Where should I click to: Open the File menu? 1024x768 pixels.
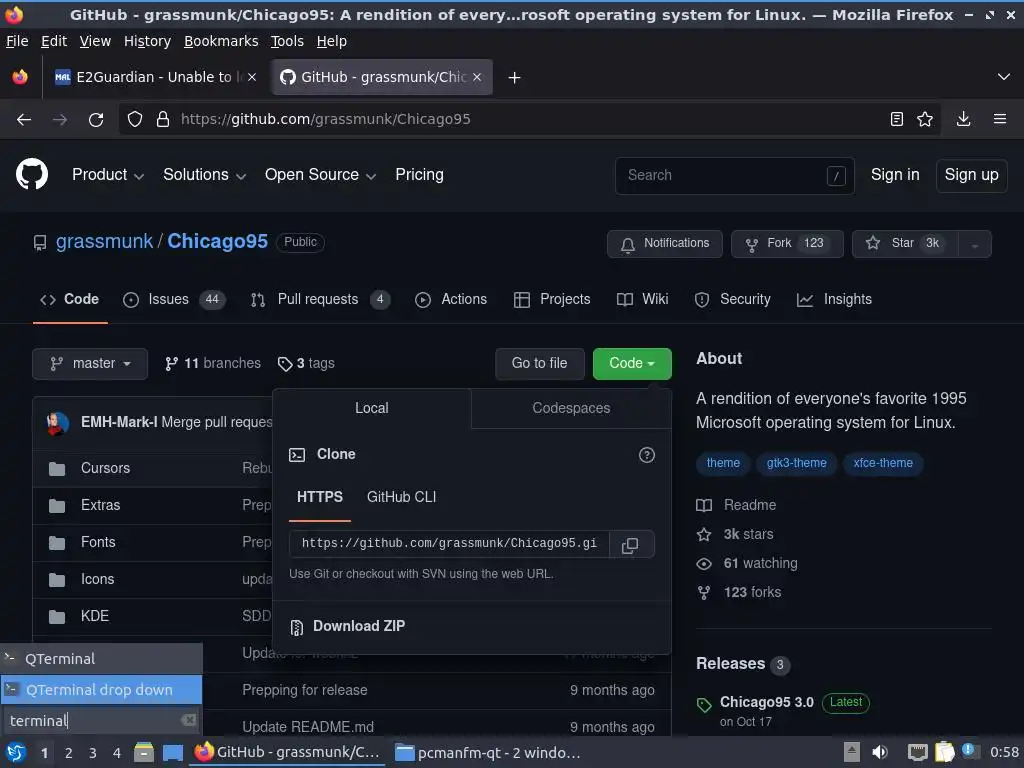[x=17, y=41]
